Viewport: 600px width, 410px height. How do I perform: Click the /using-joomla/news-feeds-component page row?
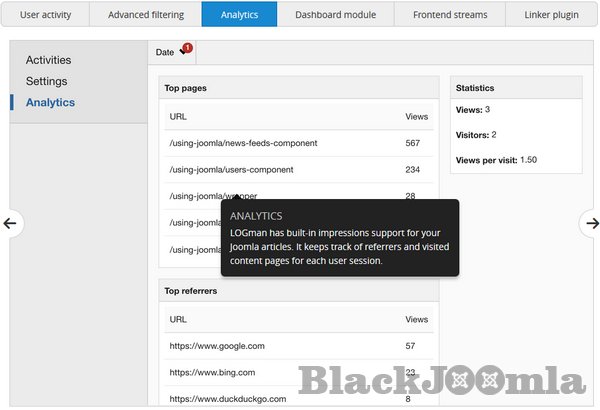click(x=243, y=143)
